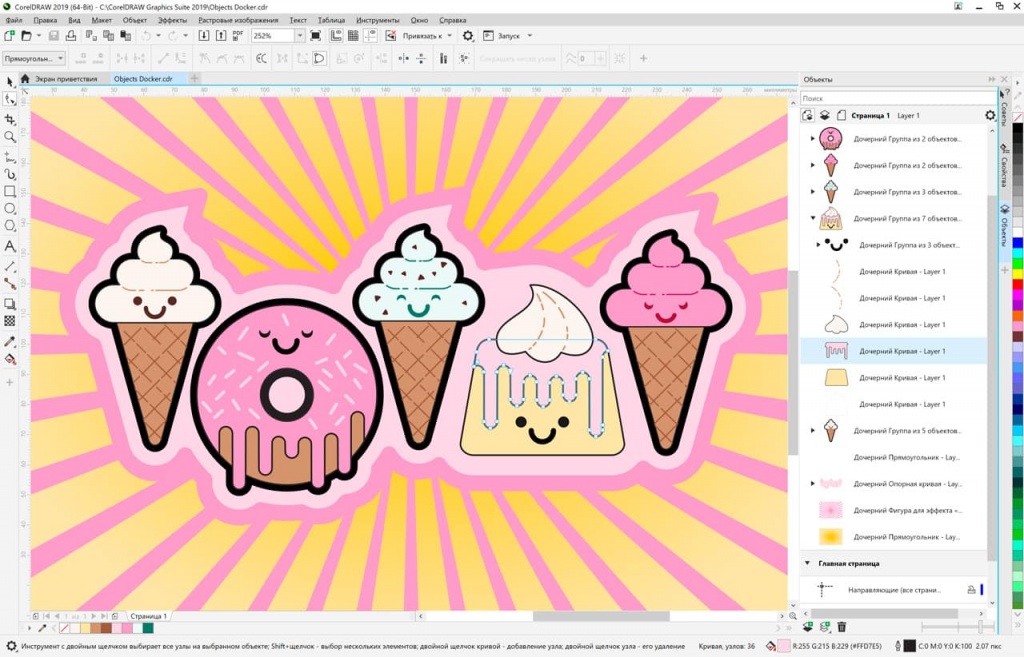Click the horizontal scrollbar below the canvas

[601, 616]
